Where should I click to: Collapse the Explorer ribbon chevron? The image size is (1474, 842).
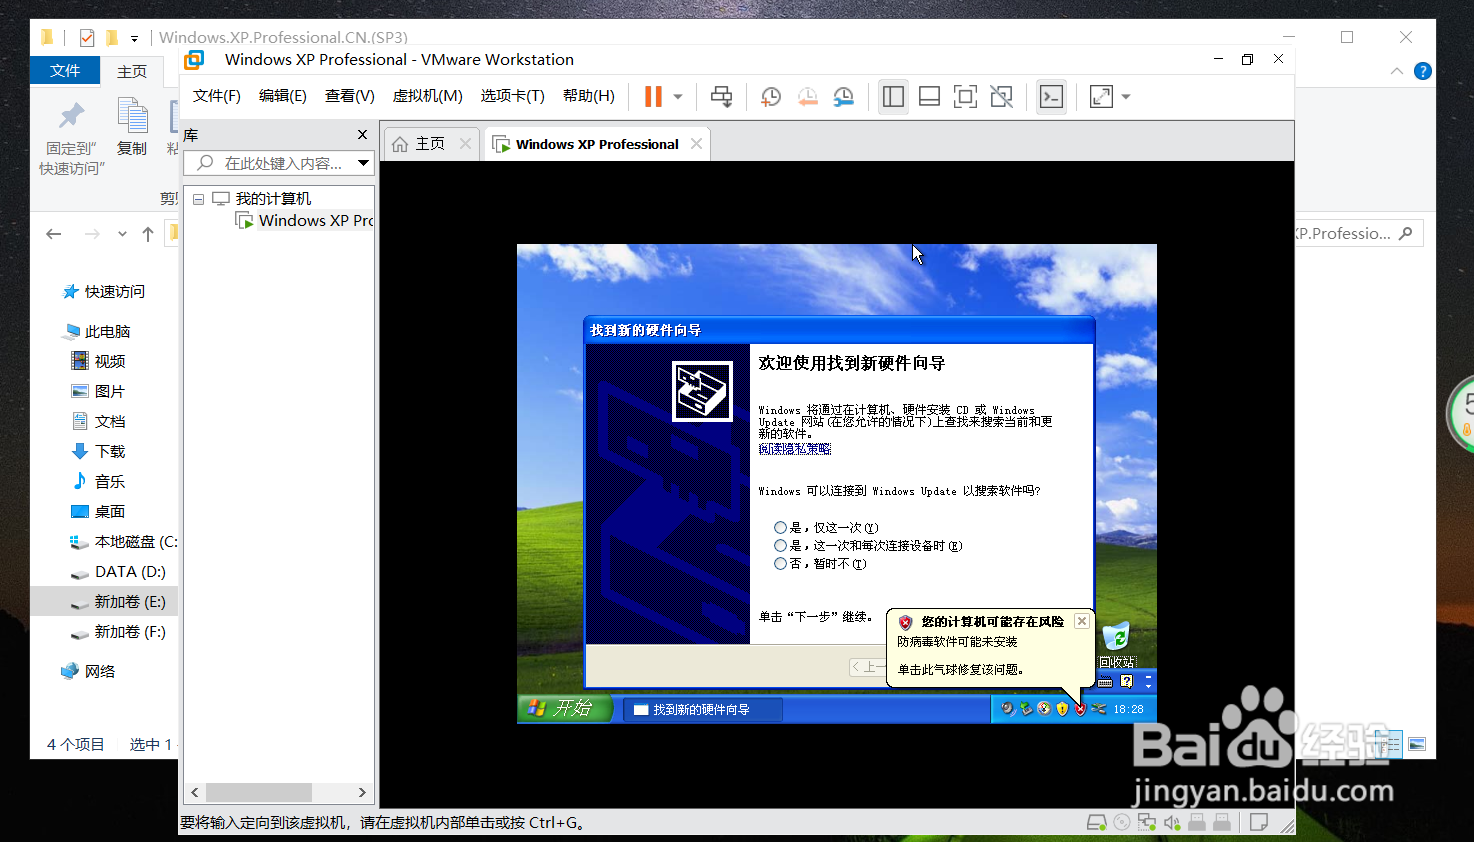click(1397, 71)
